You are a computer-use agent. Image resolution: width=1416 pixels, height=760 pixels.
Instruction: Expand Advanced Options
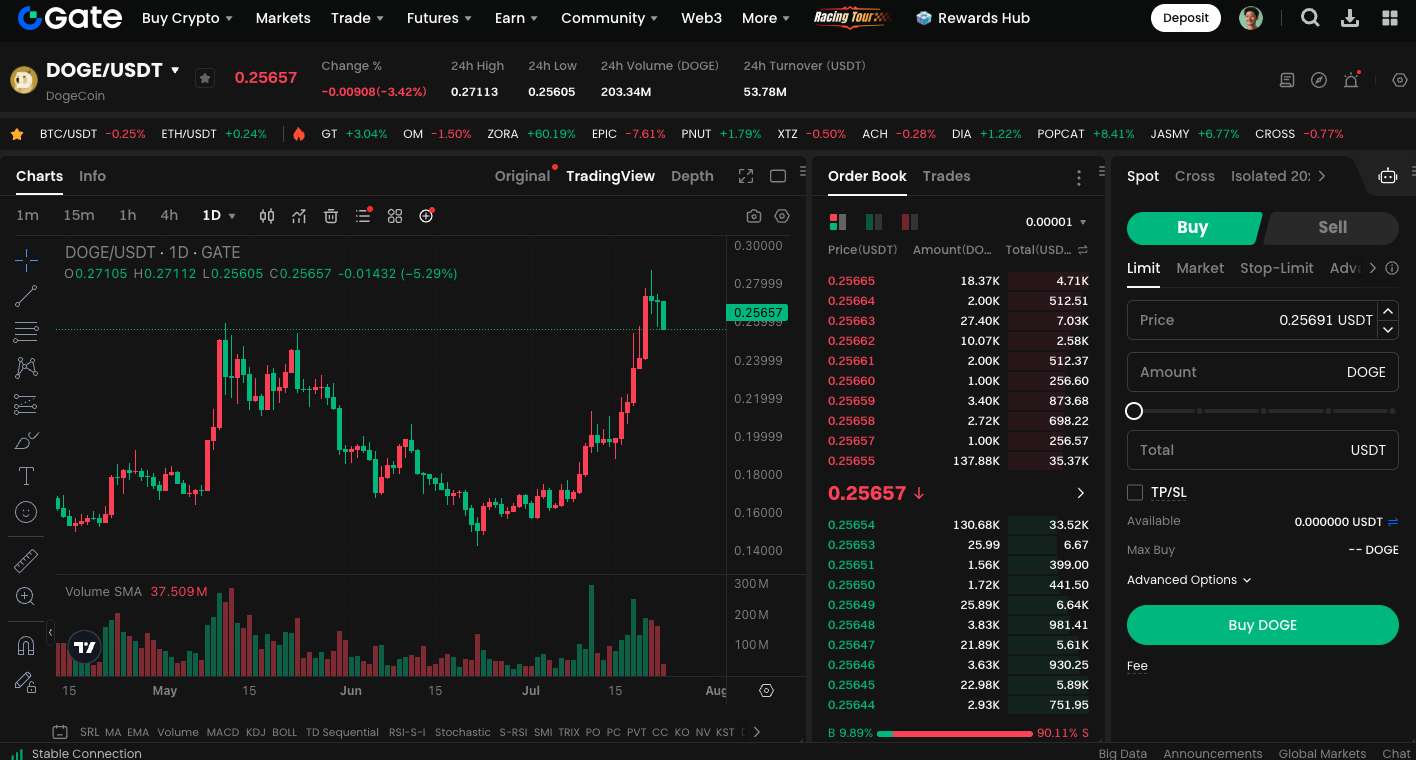pyautogui.click(x=1189, y=580)
